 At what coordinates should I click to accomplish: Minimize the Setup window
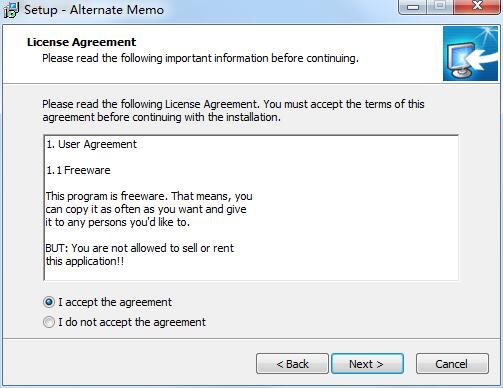pyautogui.click(x=413, y=7)
